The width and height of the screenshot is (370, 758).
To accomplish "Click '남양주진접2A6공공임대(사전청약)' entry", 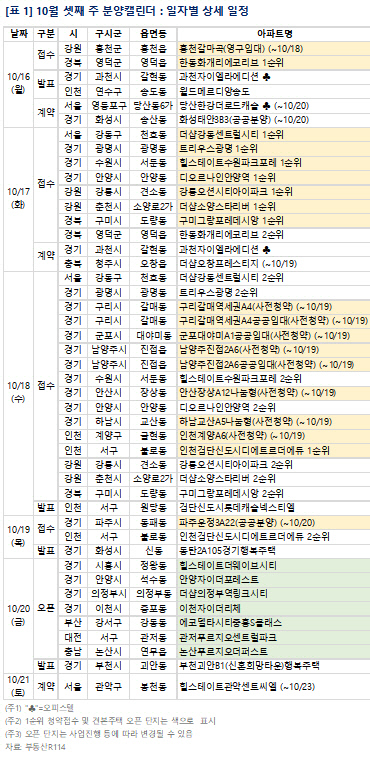I will point(248,364).
